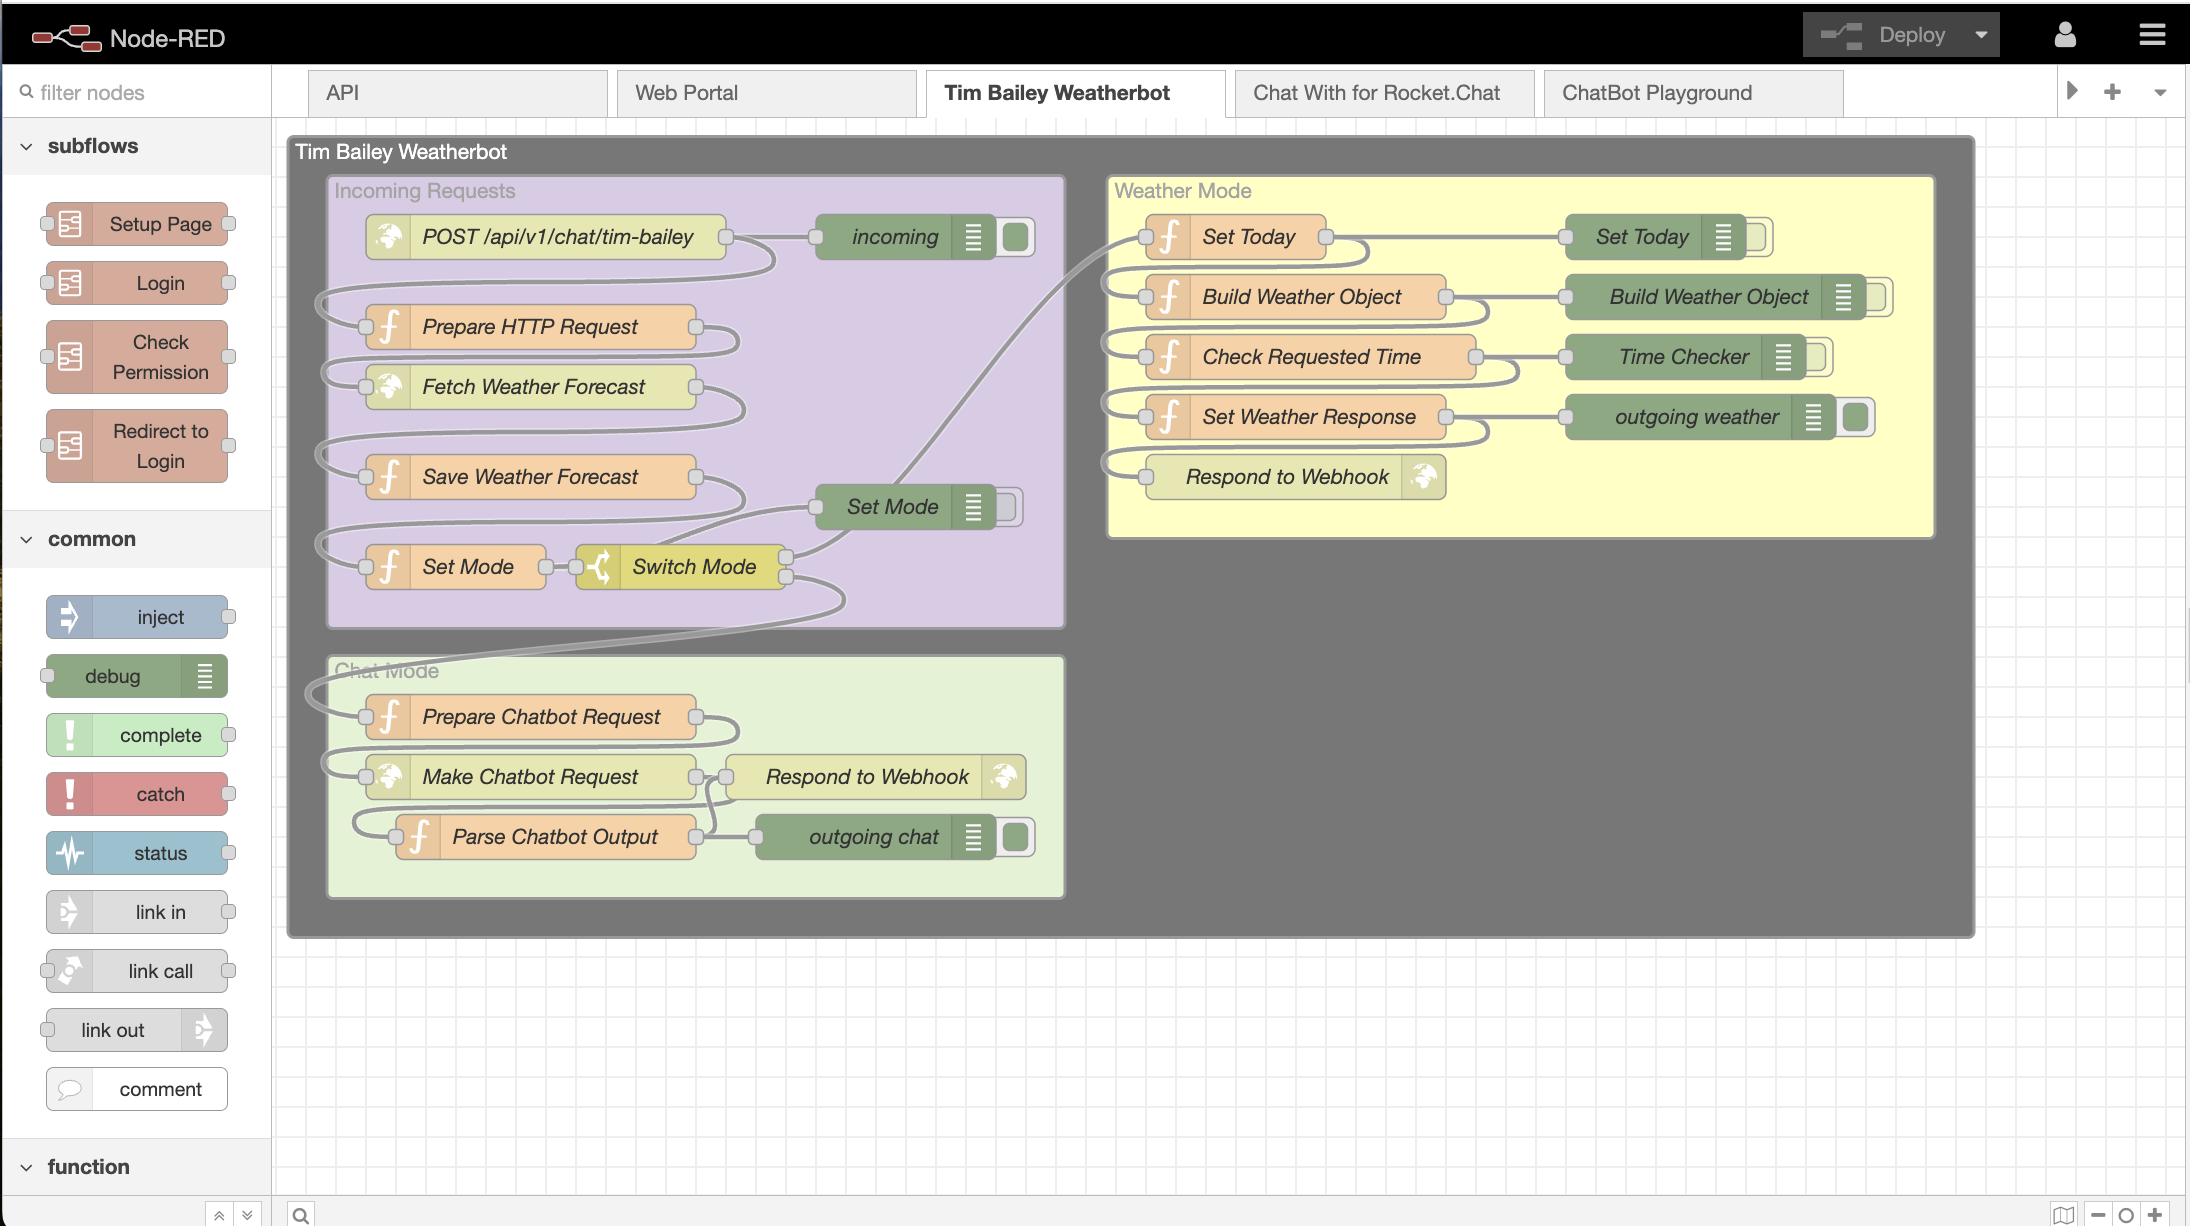The height and width of the screenshot is (1226, 2190).
Task: Reset workspace zoom
Action: 2126,1215
